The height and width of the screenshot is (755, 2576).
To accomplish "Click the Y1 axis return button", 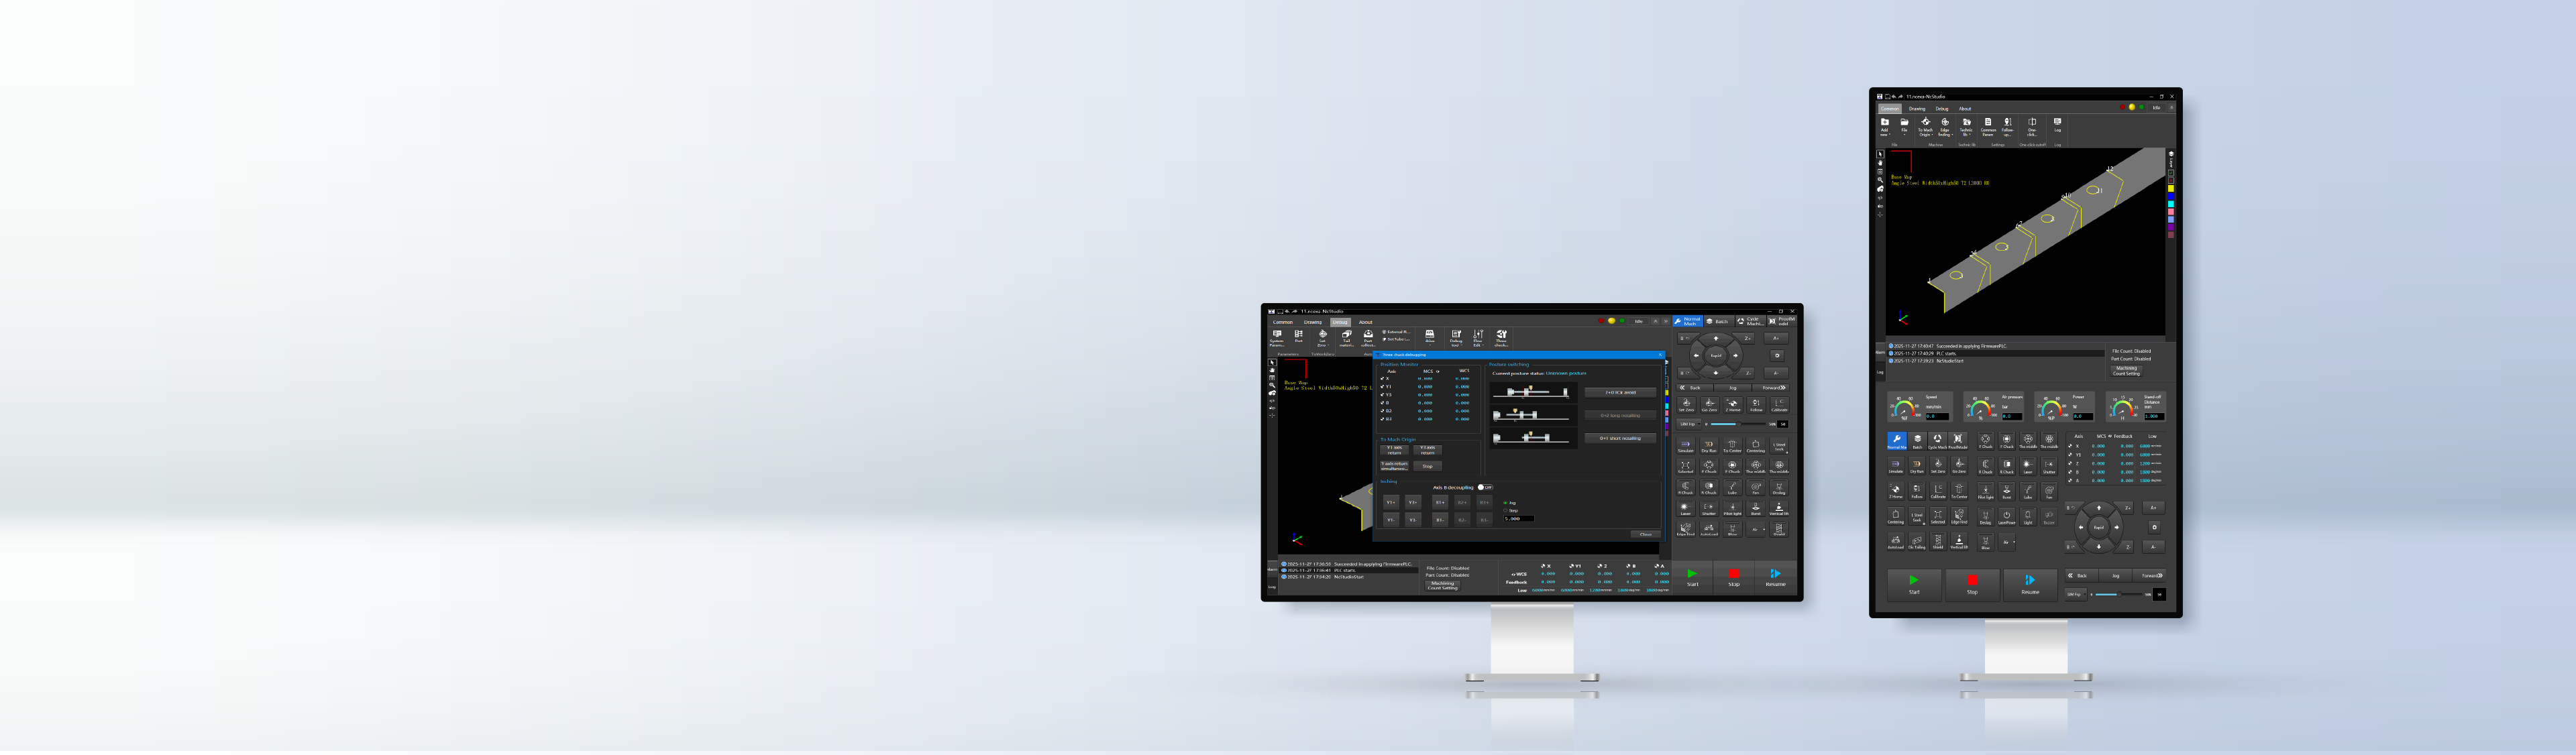I will 1395,451.
